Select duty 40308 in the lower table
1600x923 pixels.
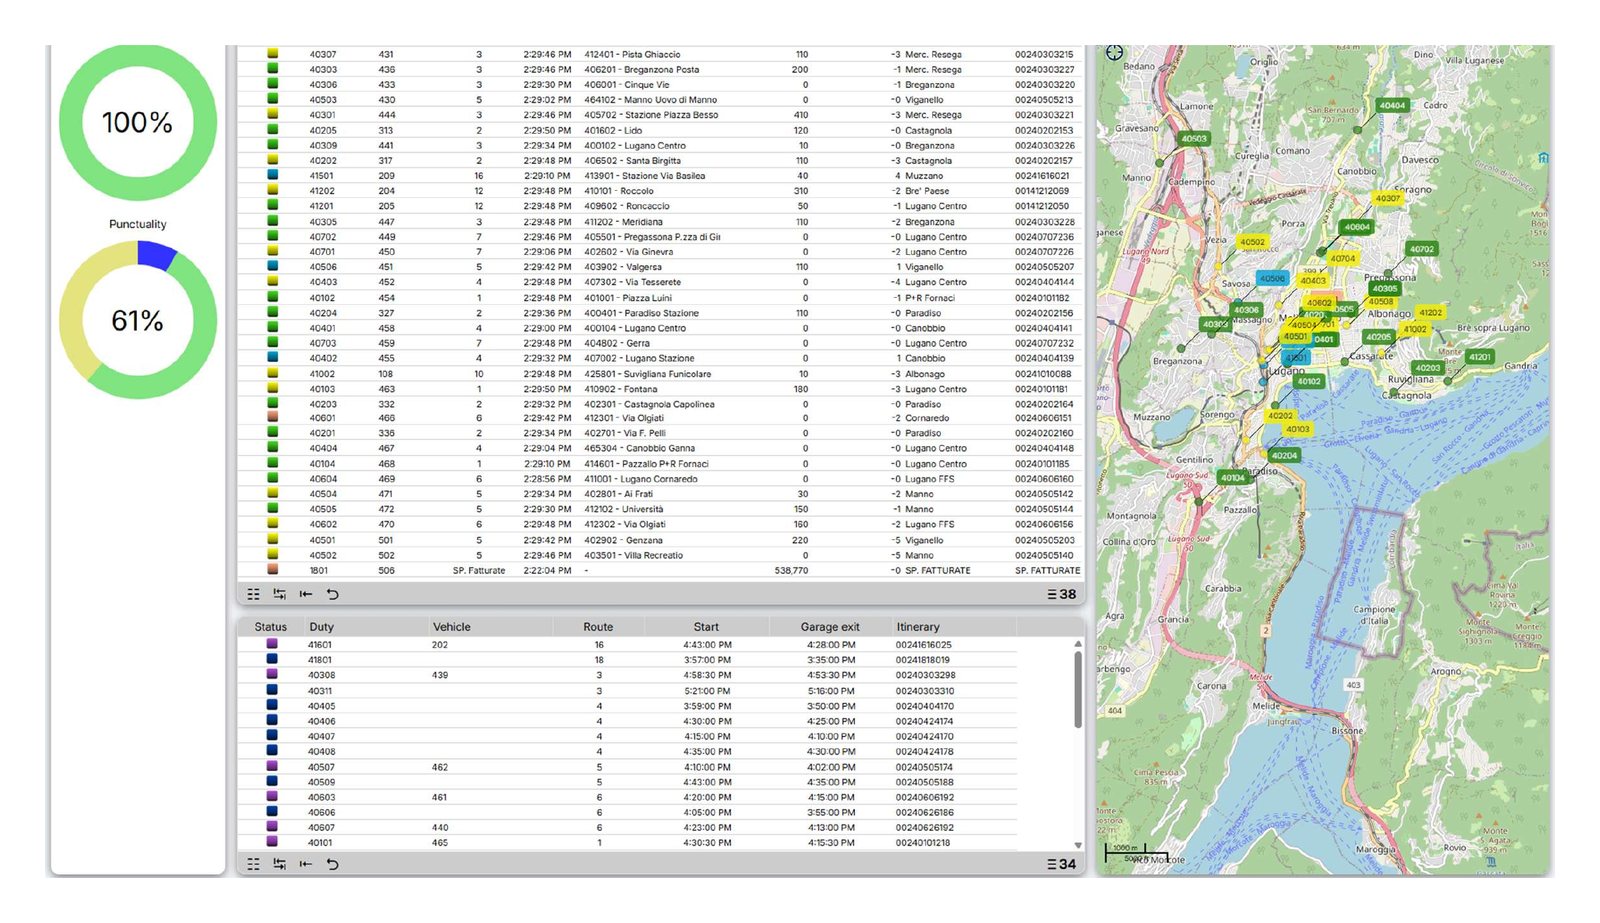[x=628, y=675]
